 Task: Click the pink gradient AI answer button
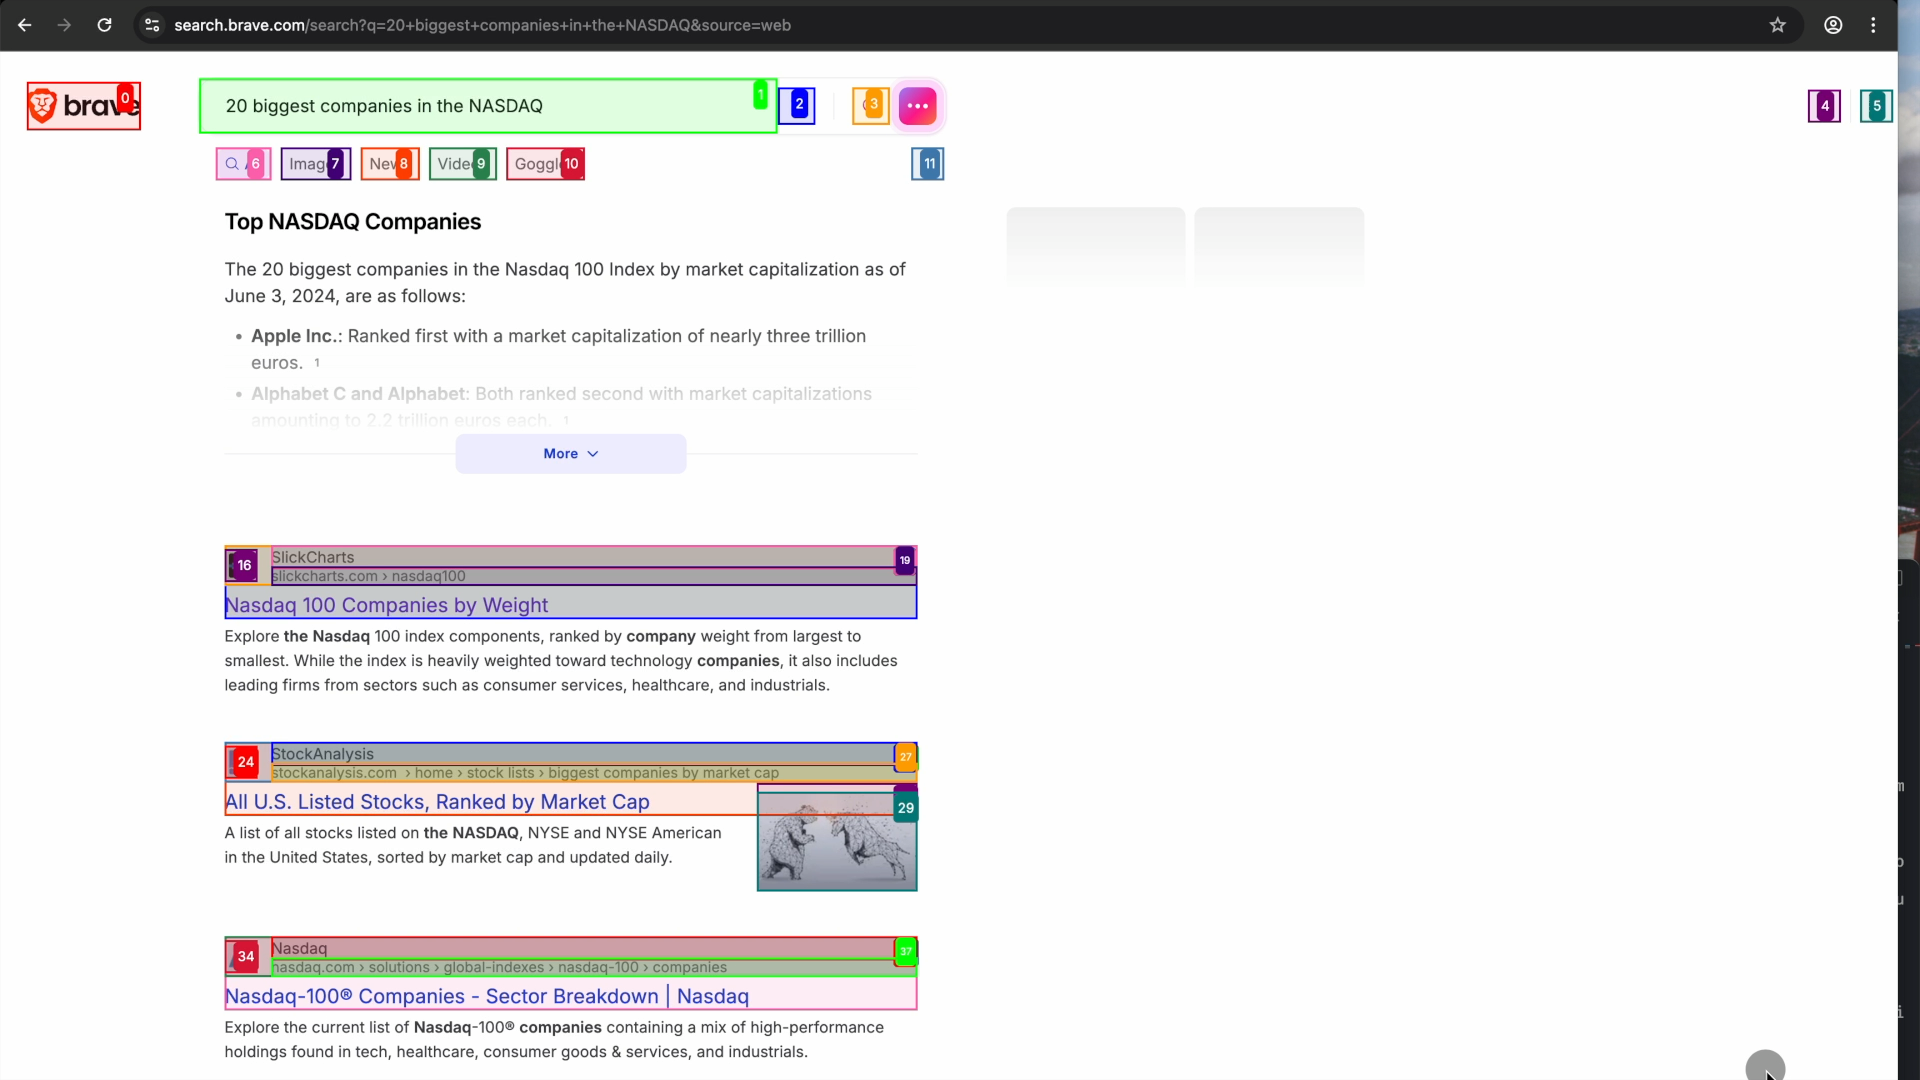click(917, 106)
